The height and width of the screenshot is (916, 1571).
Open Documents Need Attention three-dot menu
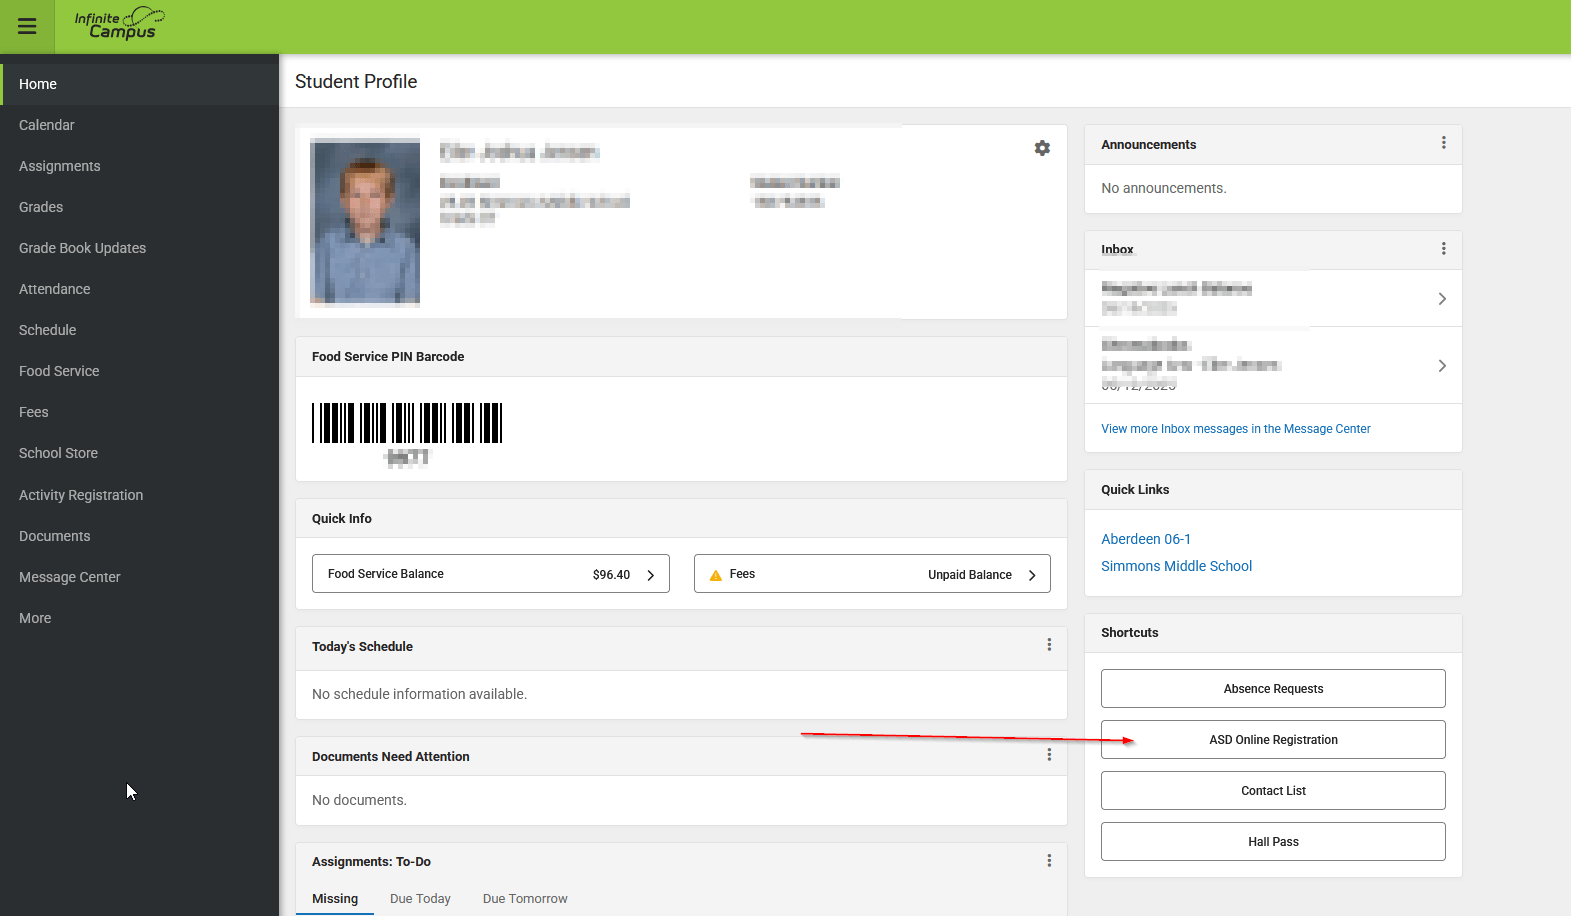pos(1049,755)
